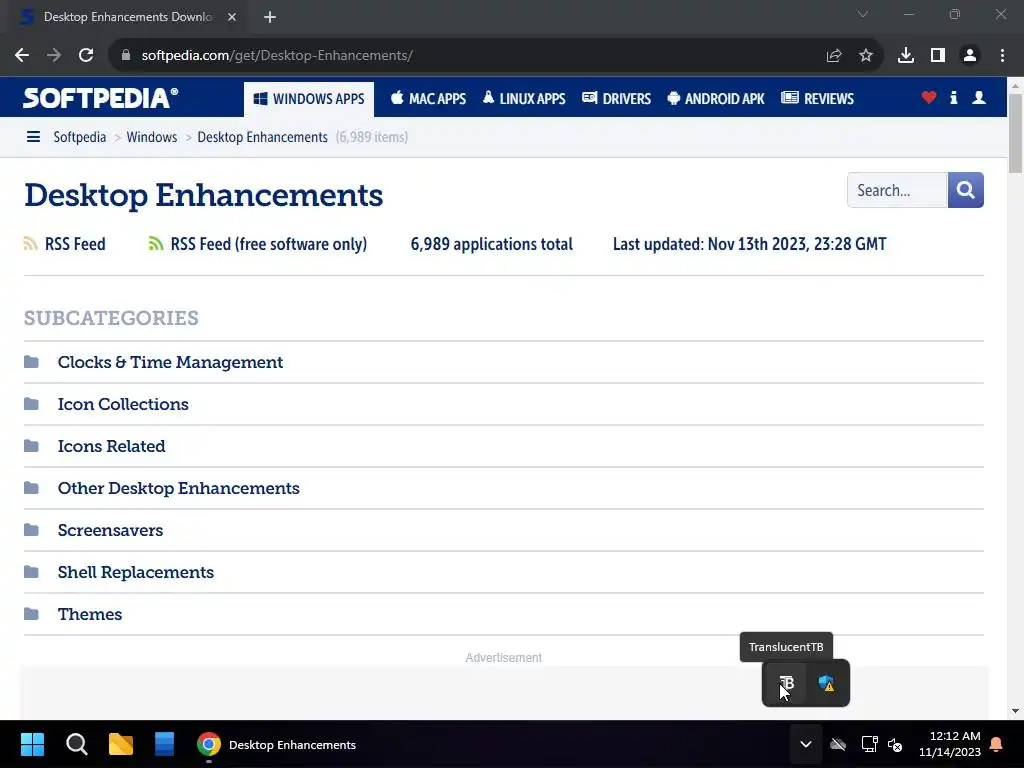Open the Themes subcategory

pyautogui.click(x=89, y=614)
